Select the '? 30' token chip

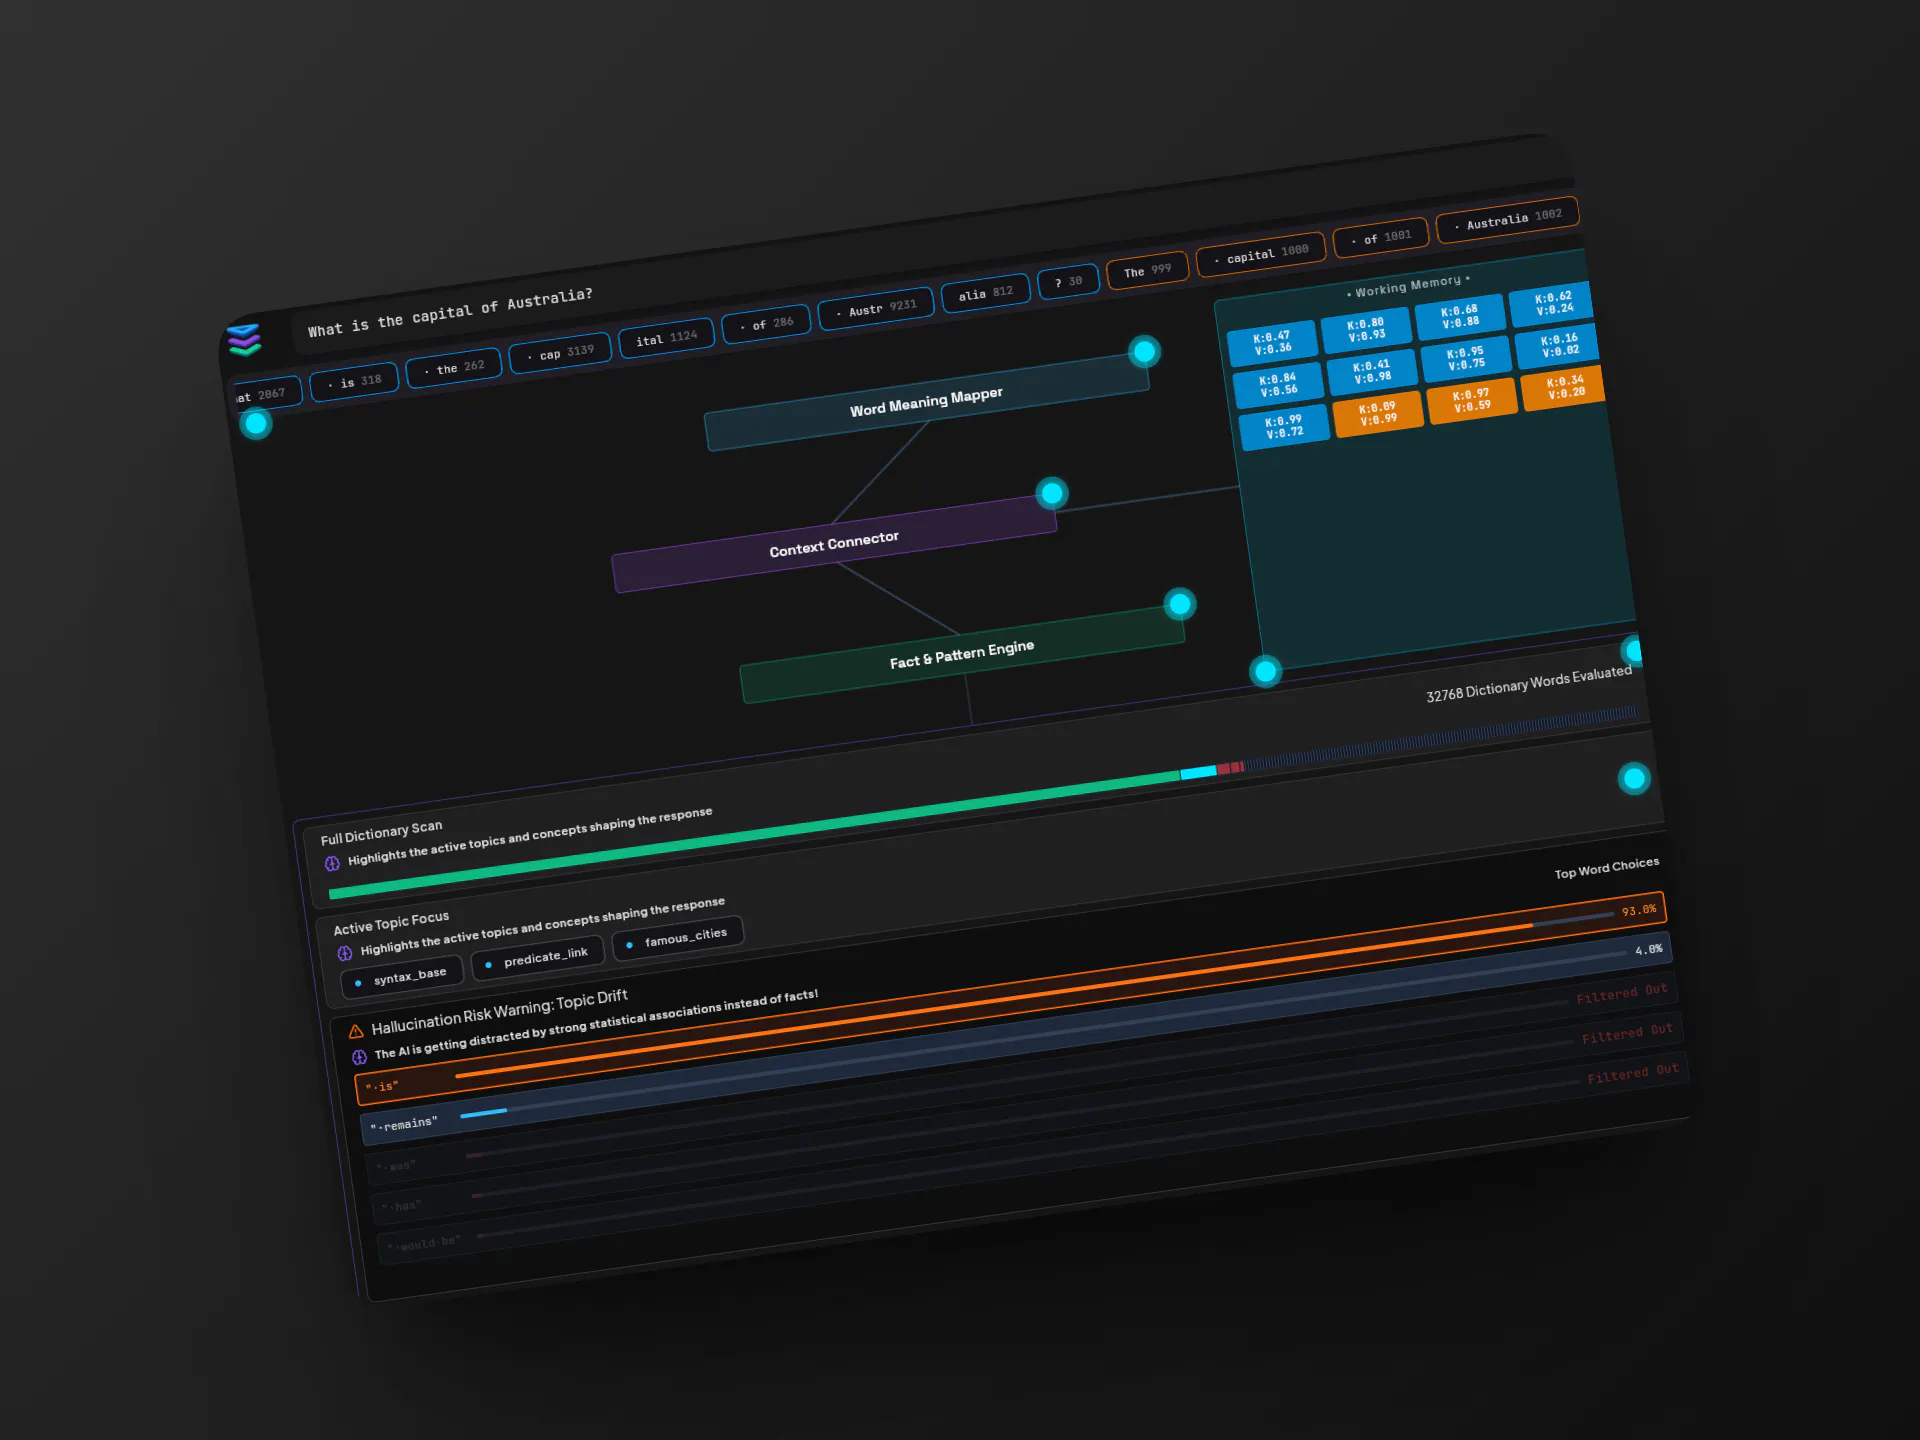(x=1068, y=281)
